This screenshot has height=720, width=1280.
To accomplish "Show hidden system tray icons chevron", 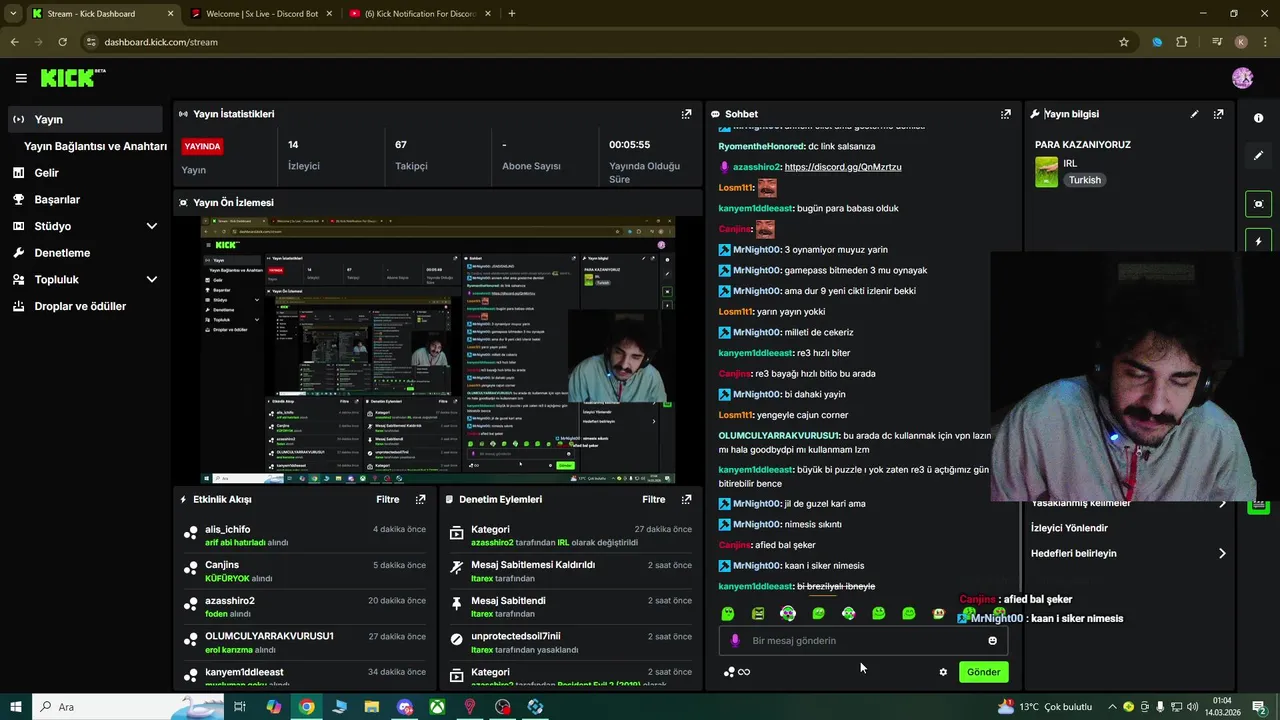I will pos(1112,707).
